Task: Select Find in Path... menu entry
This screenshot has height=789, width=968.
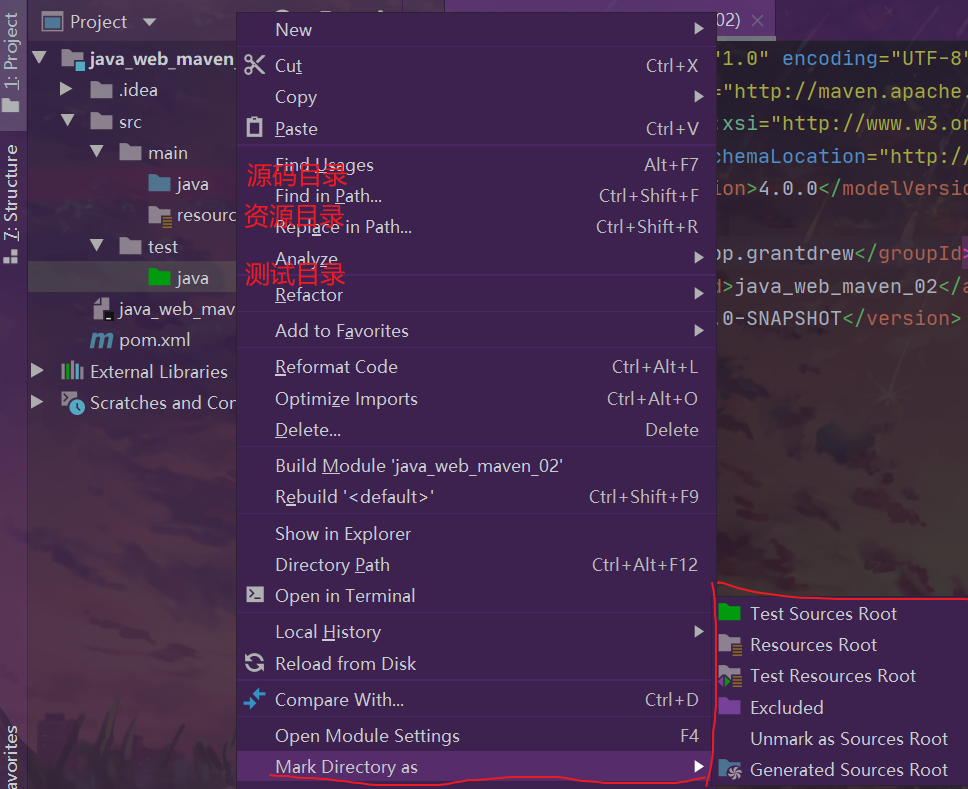Action: tap(476, 196)
